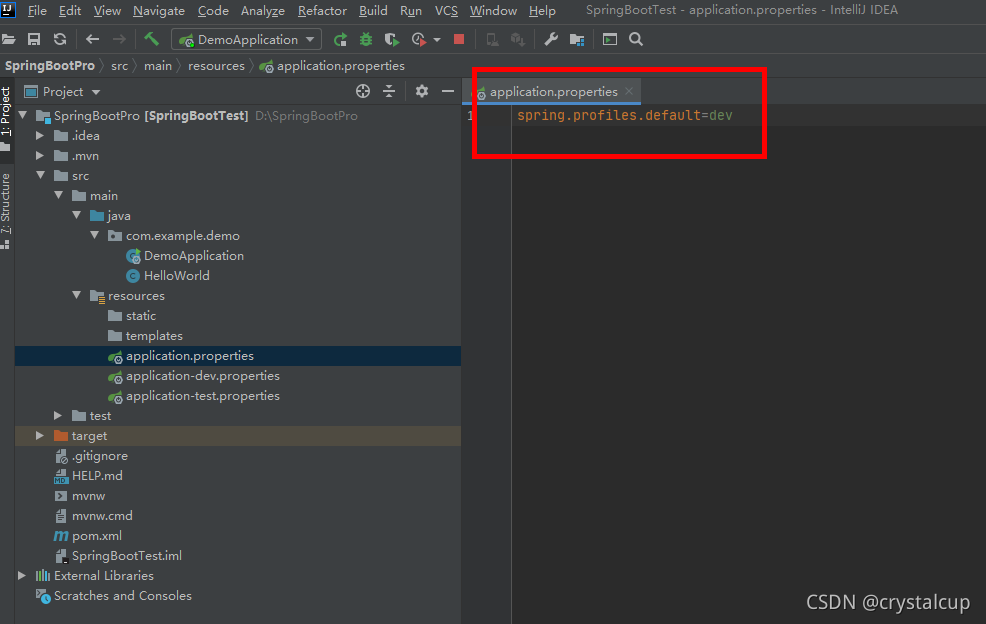The height and width of the screenshot is (624, 986).
Task: Open the VCS menu
Action: [x=446, y=11]
